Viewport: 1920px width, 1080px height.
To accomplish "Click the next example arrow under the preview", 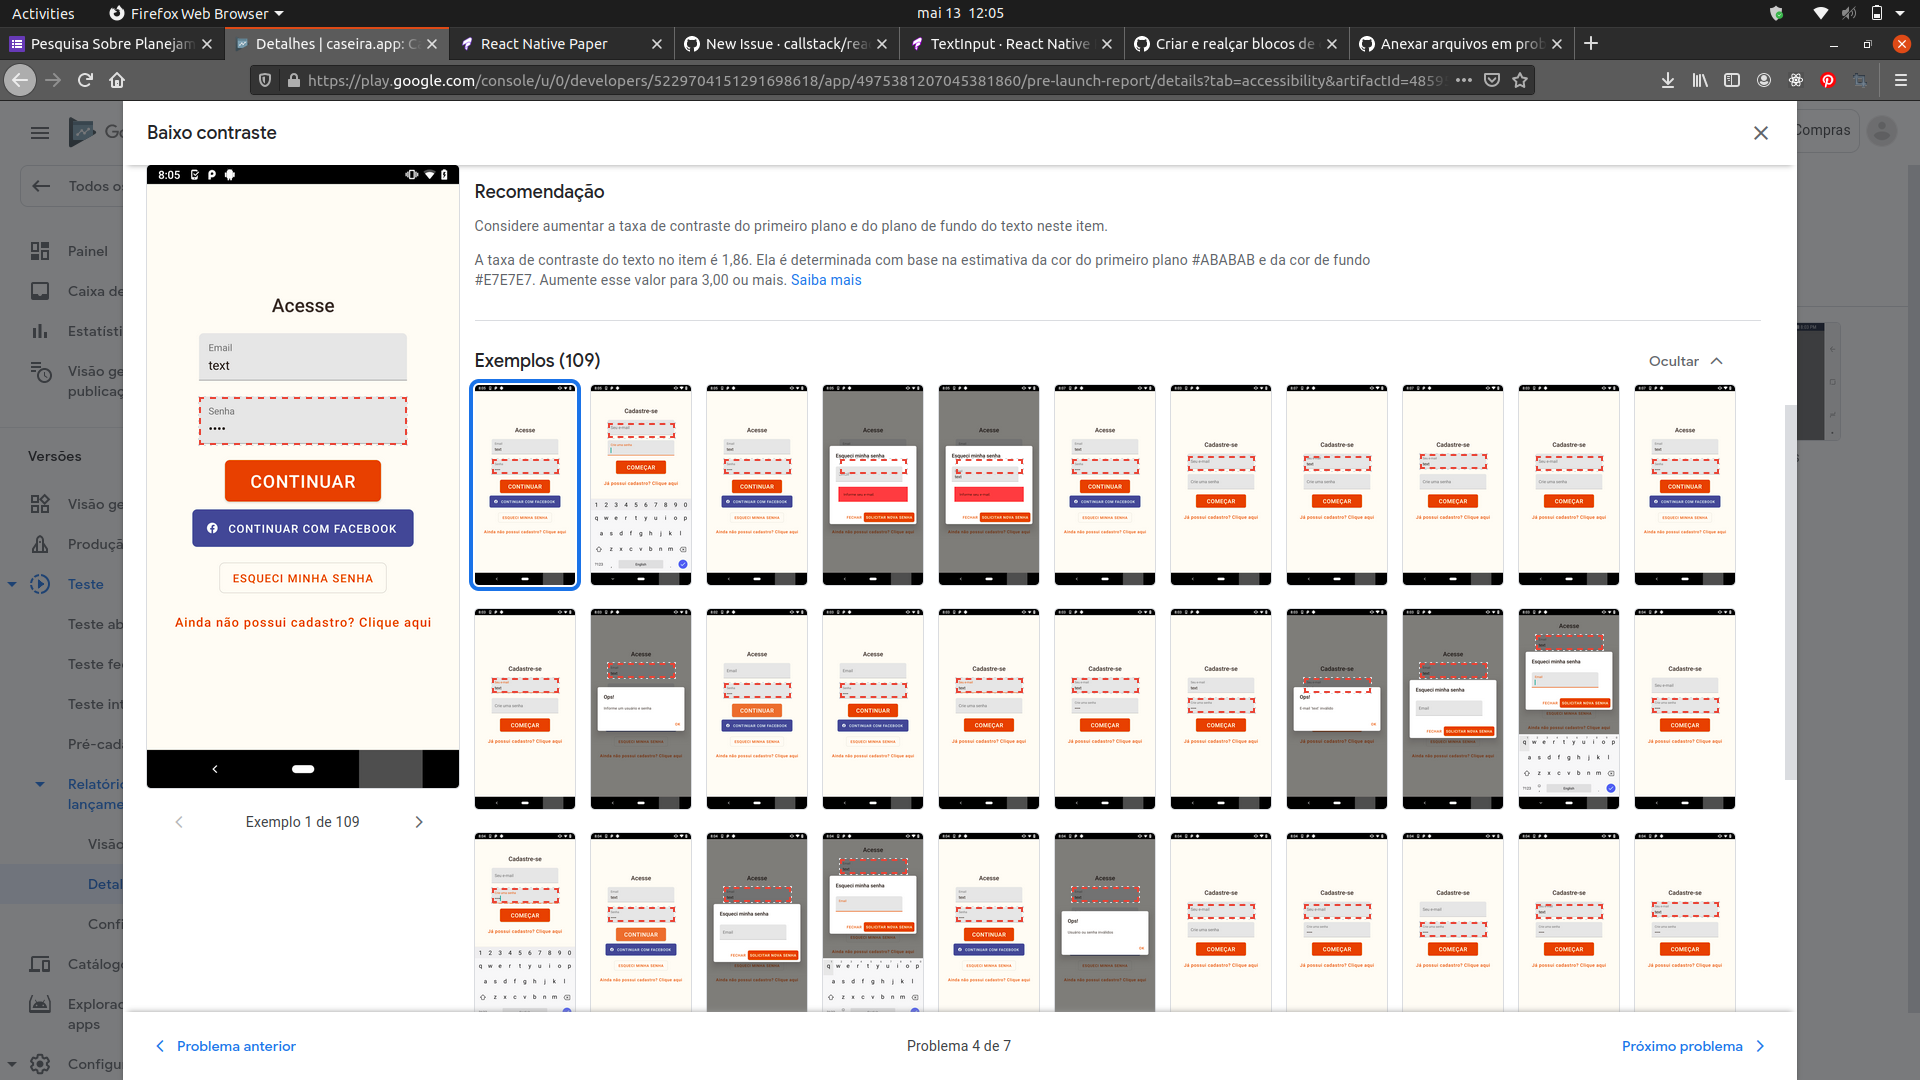I will click(419, 822).
